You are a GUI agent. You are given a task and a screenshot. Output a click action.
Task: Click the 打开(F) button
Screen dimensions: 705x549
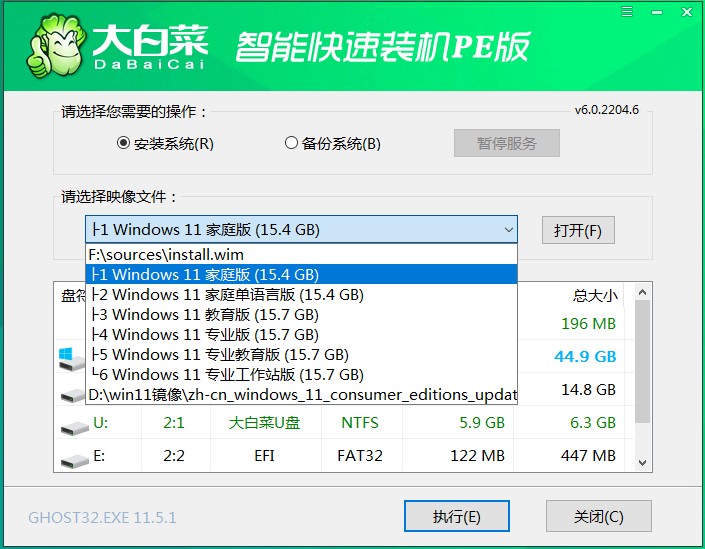[x=578, y=230]
